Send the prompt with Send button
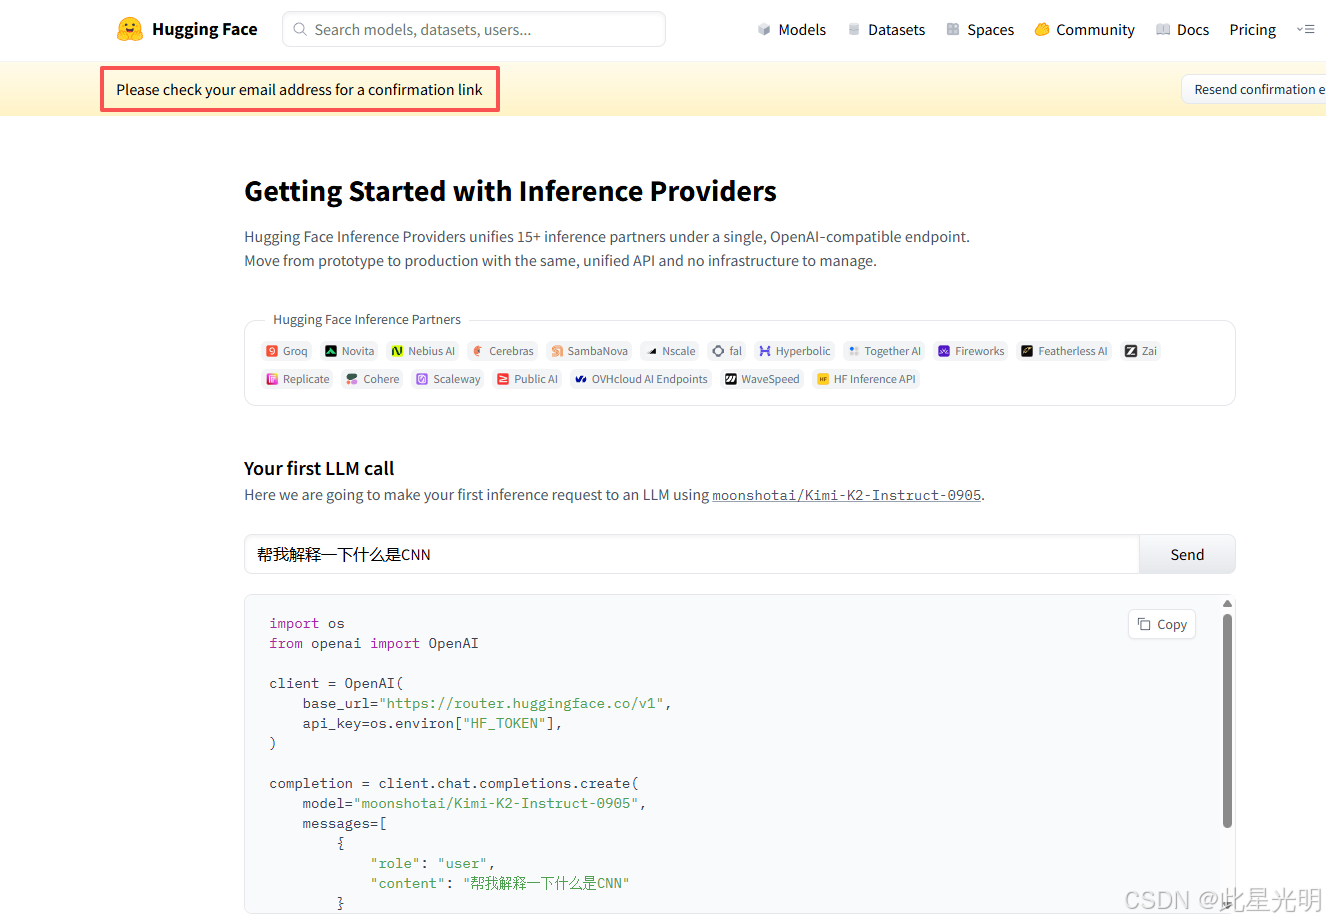This screenshot has height=922, width=1326. point(1187,554)
